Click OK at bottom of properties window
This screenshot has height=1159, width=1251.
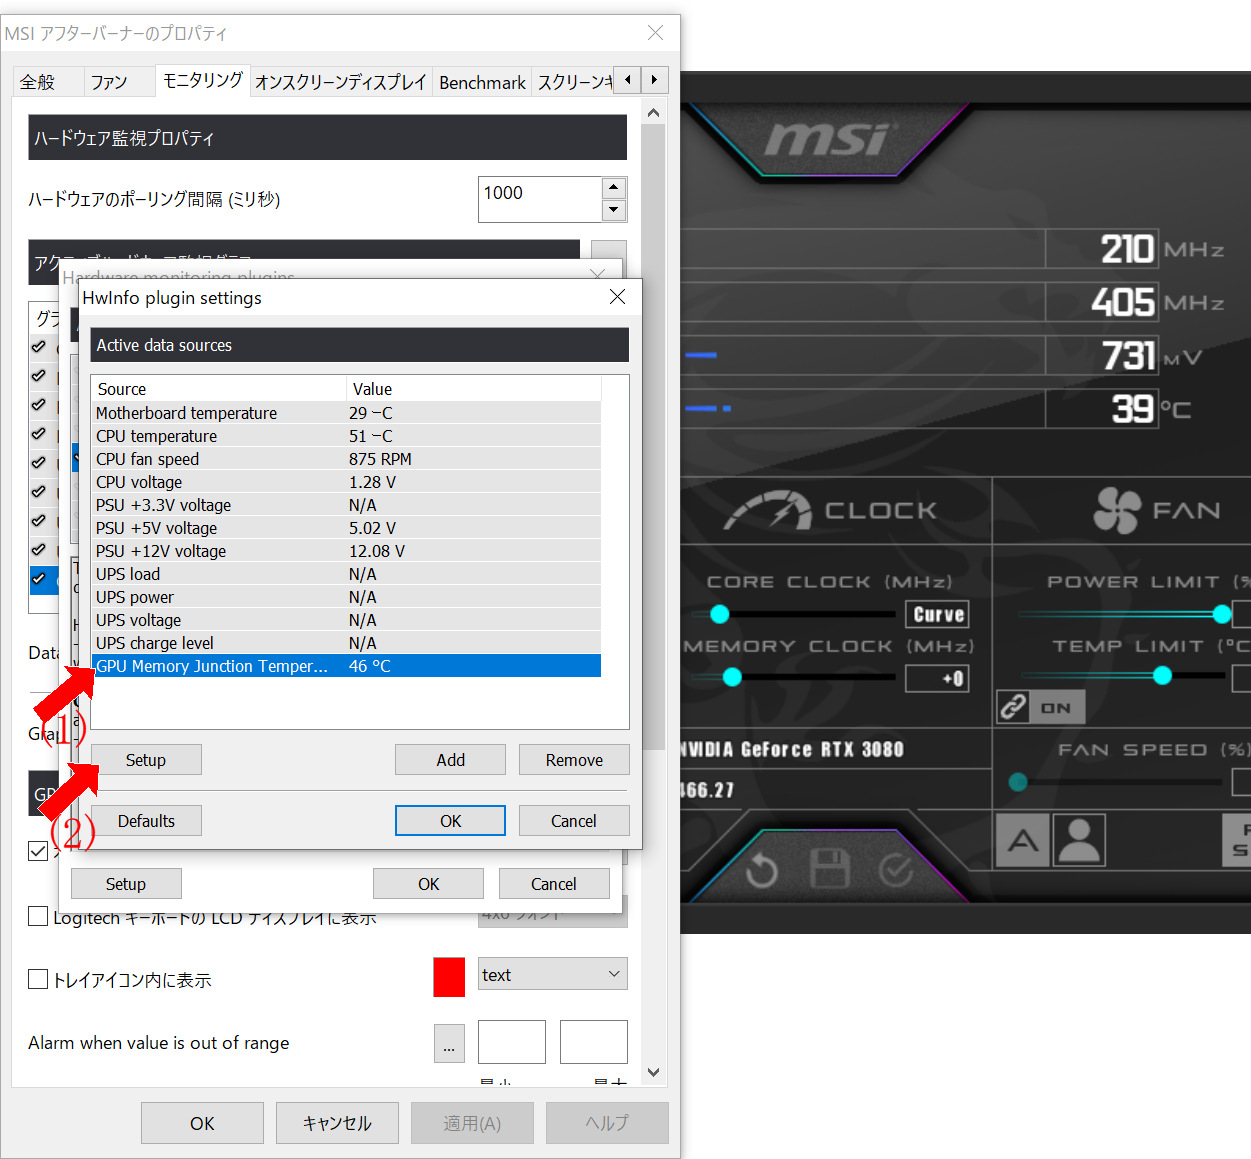pyautogui.click(x=202, y=1123)
